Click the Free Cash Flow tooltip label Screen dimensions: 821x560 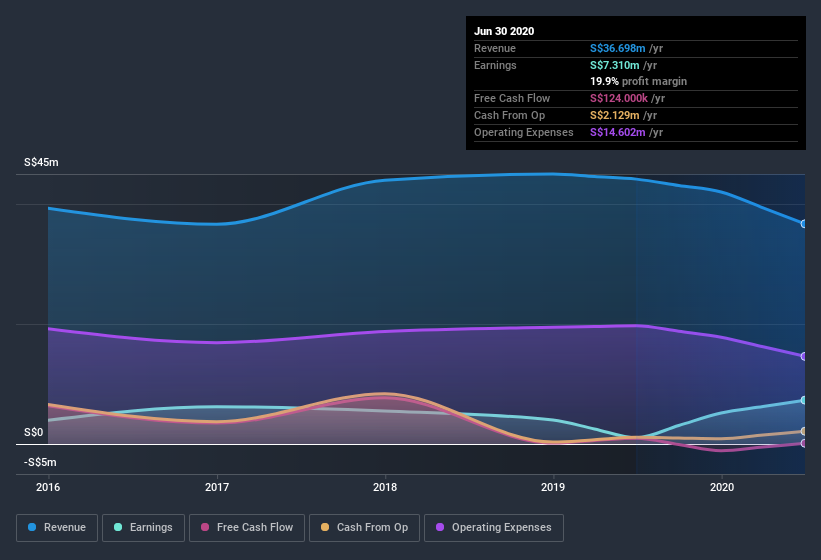[x=512, y=98]
